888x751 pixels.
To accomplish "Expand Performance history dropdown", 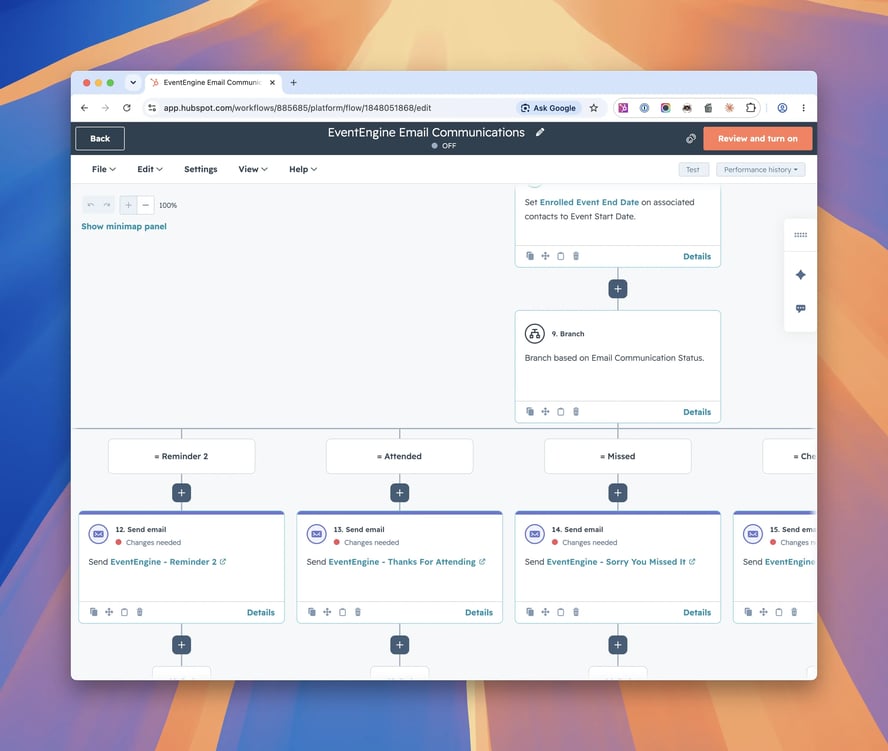I will (761, 169).
